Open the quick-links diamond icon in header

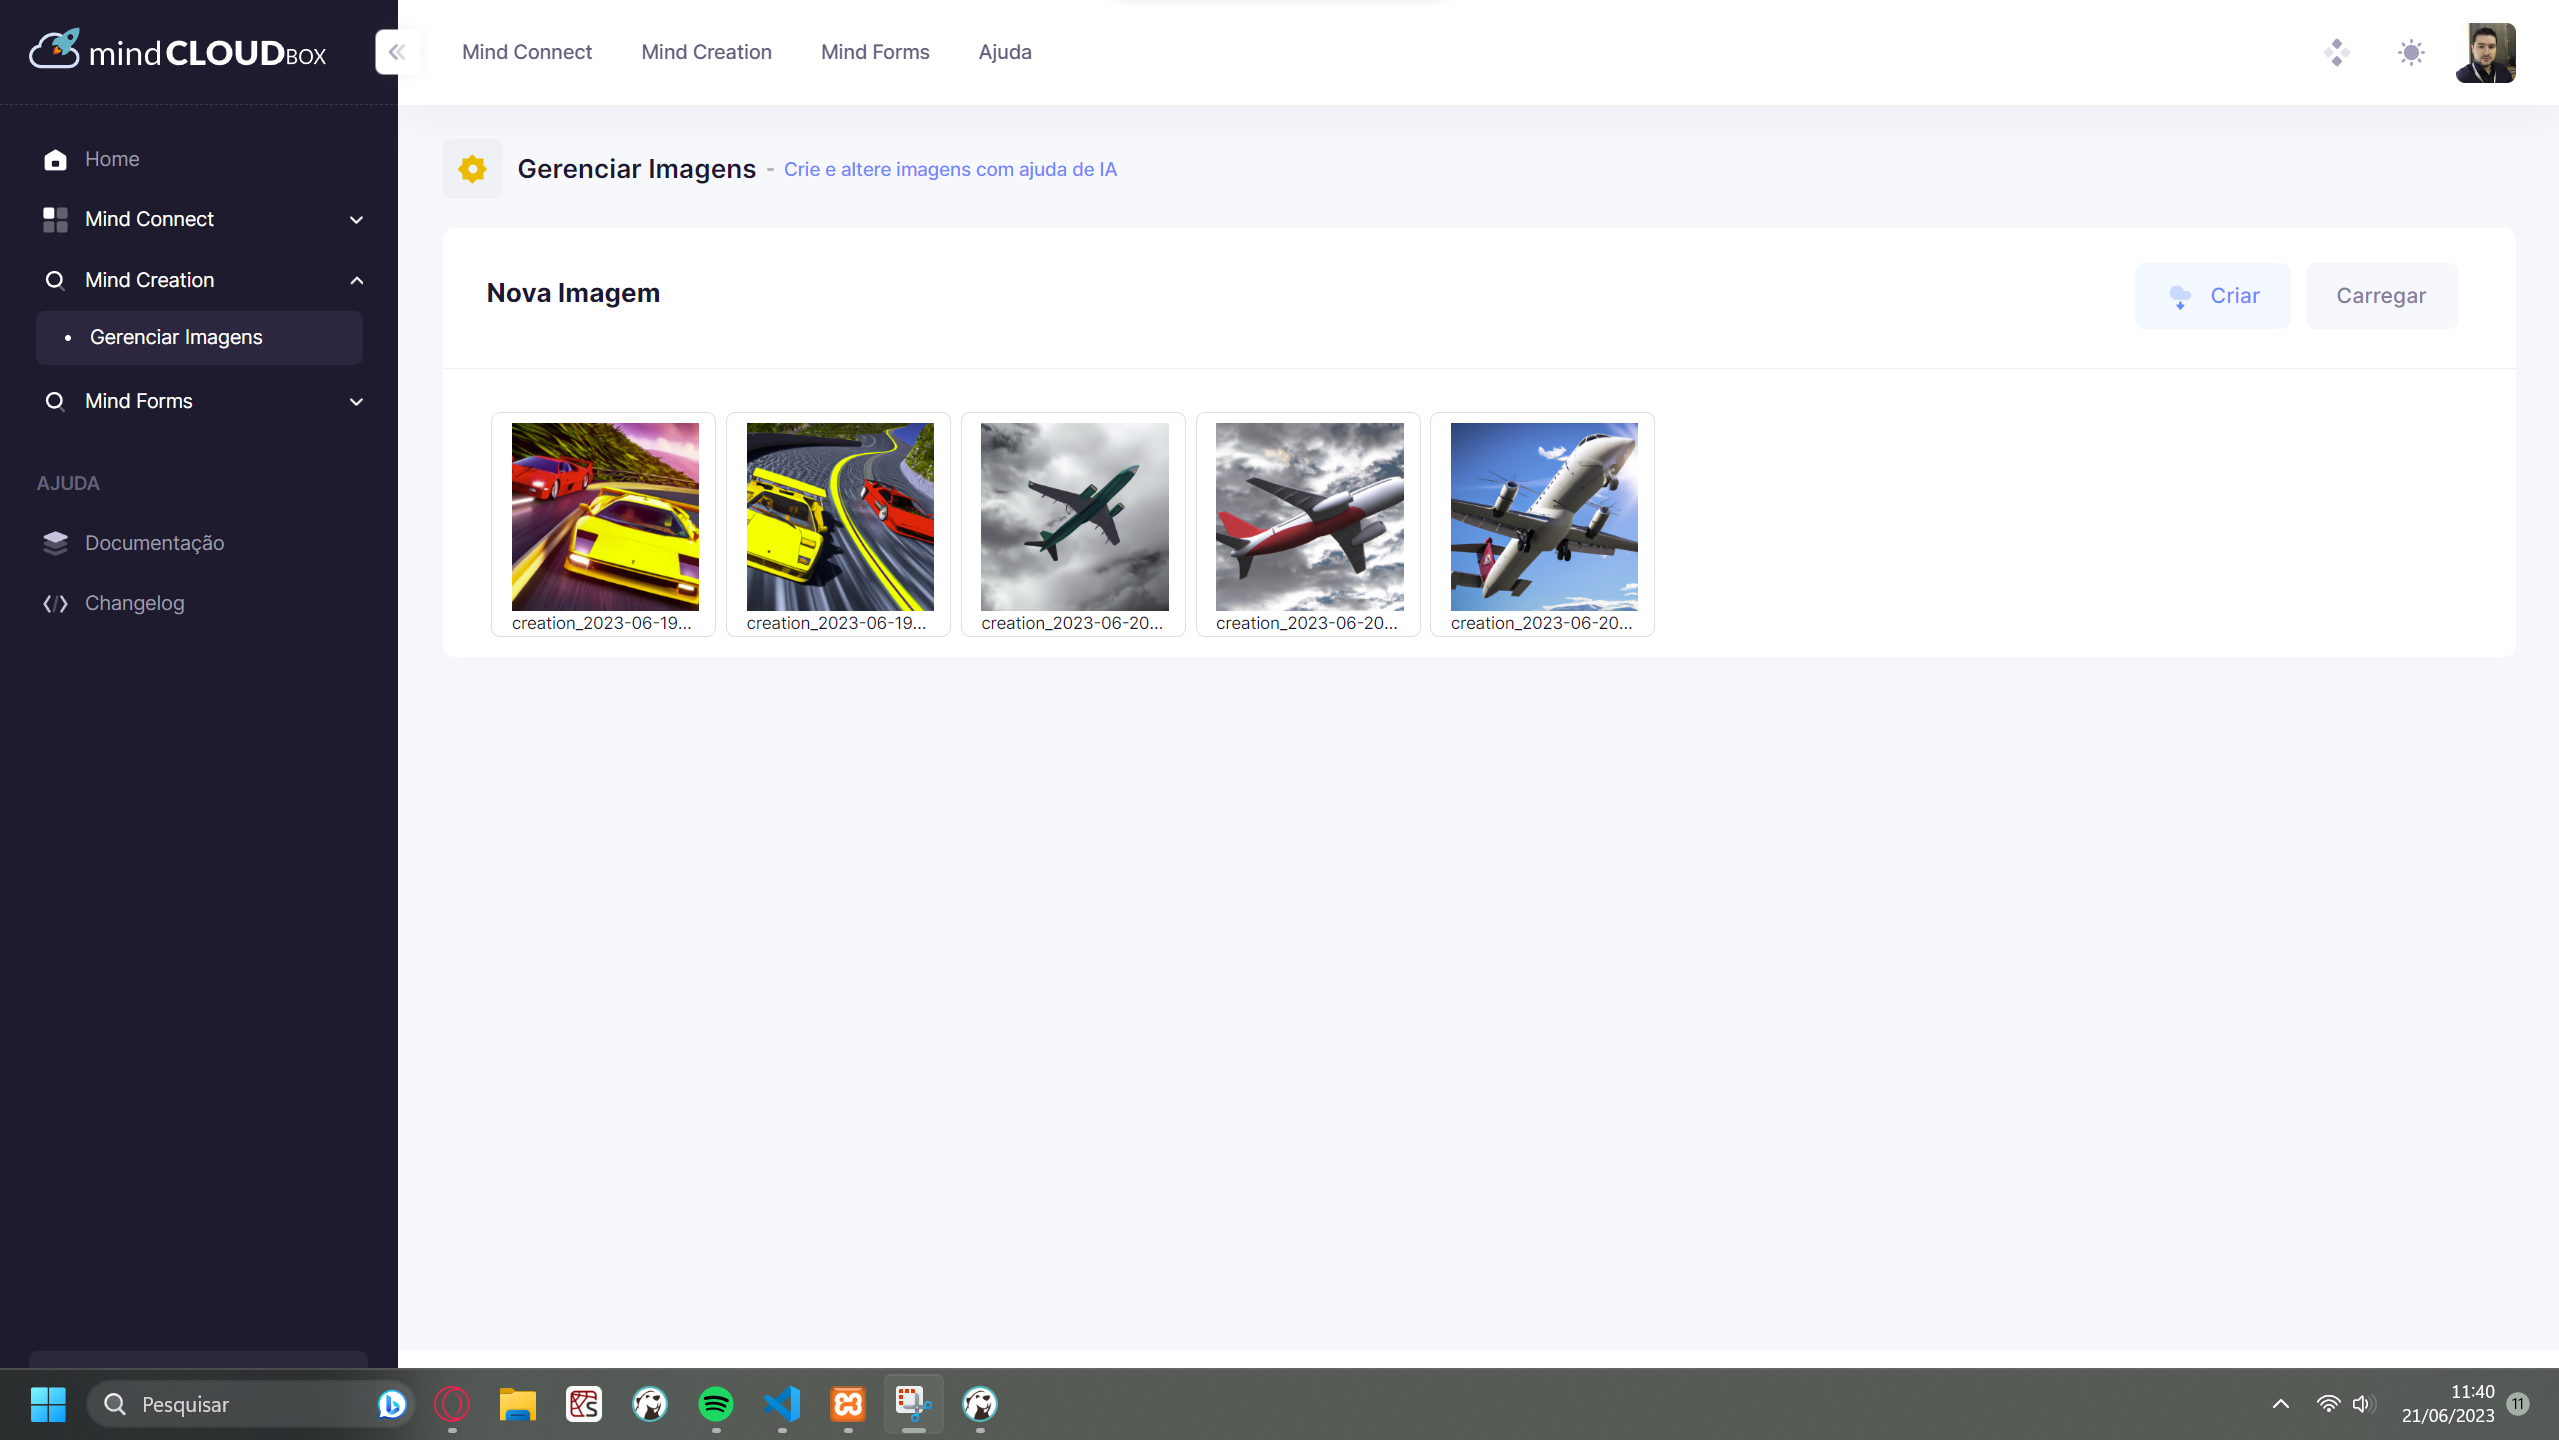[x=2337, y=52]
